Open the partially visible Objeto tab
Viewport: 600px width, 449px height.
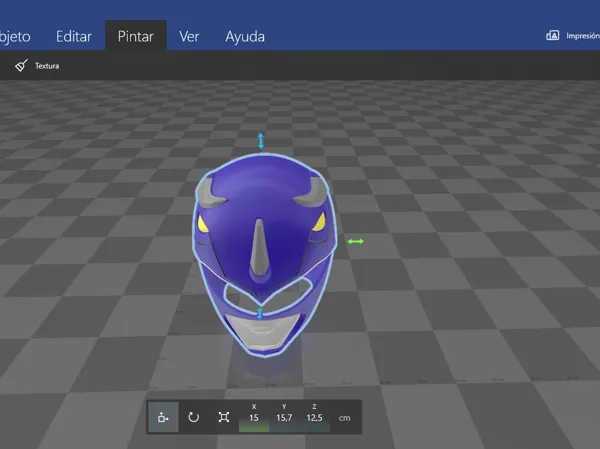point(15,37)
